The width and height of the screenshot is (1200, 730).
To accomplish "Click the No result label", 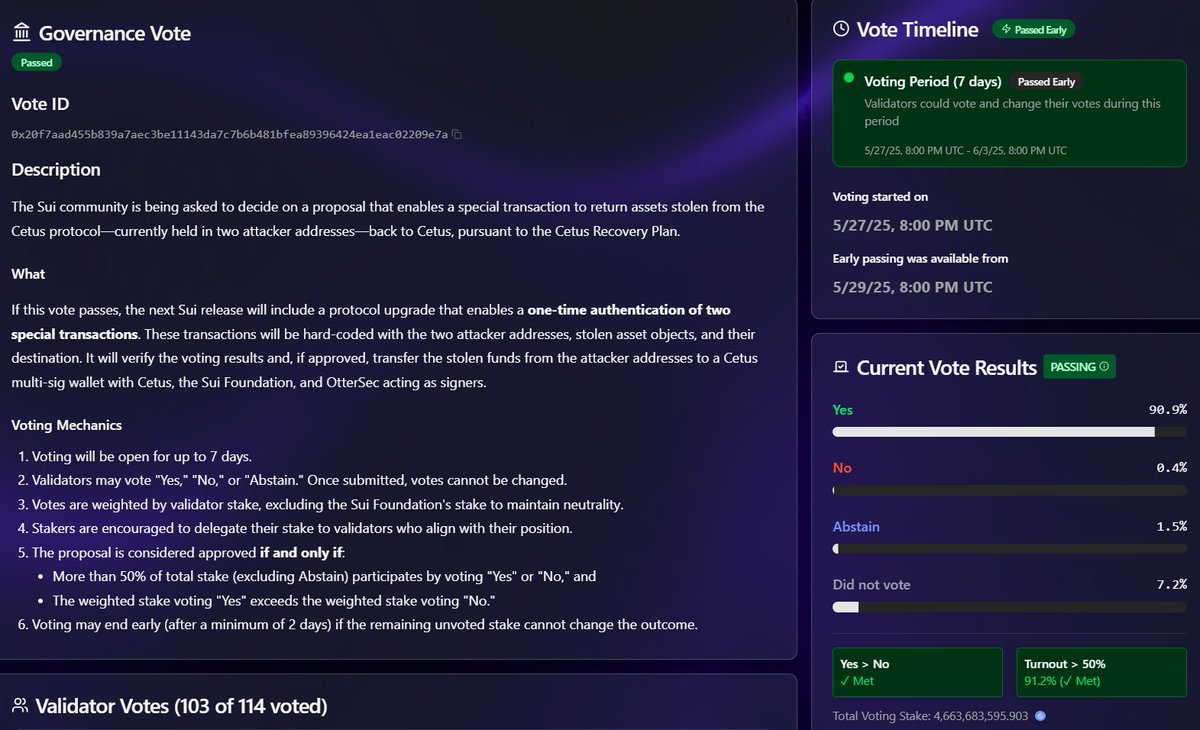I will pos(842,468).
